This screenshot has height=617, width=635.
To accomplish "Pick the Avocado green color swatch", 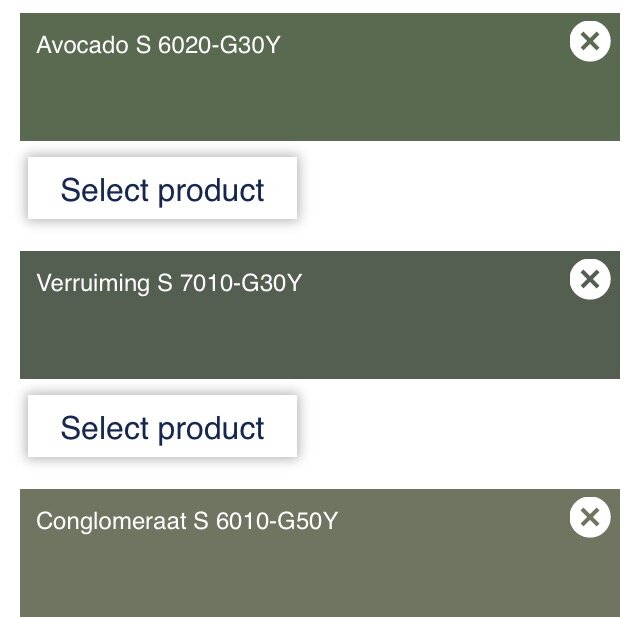I will 320,77.
